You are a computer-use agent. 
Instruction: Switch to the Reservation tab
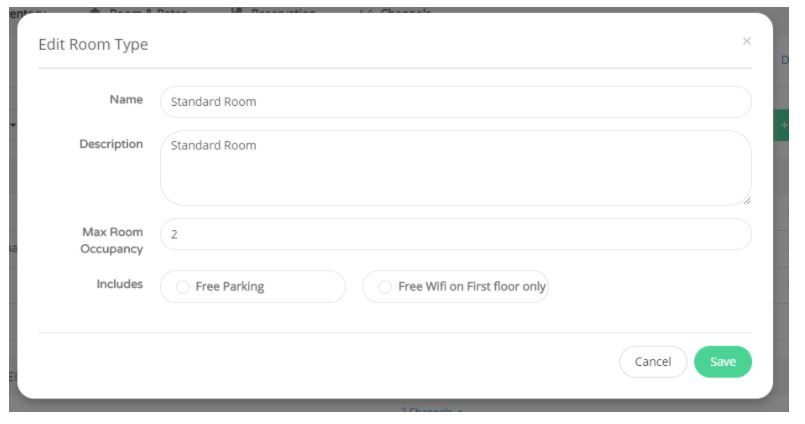tap(283, 10)
